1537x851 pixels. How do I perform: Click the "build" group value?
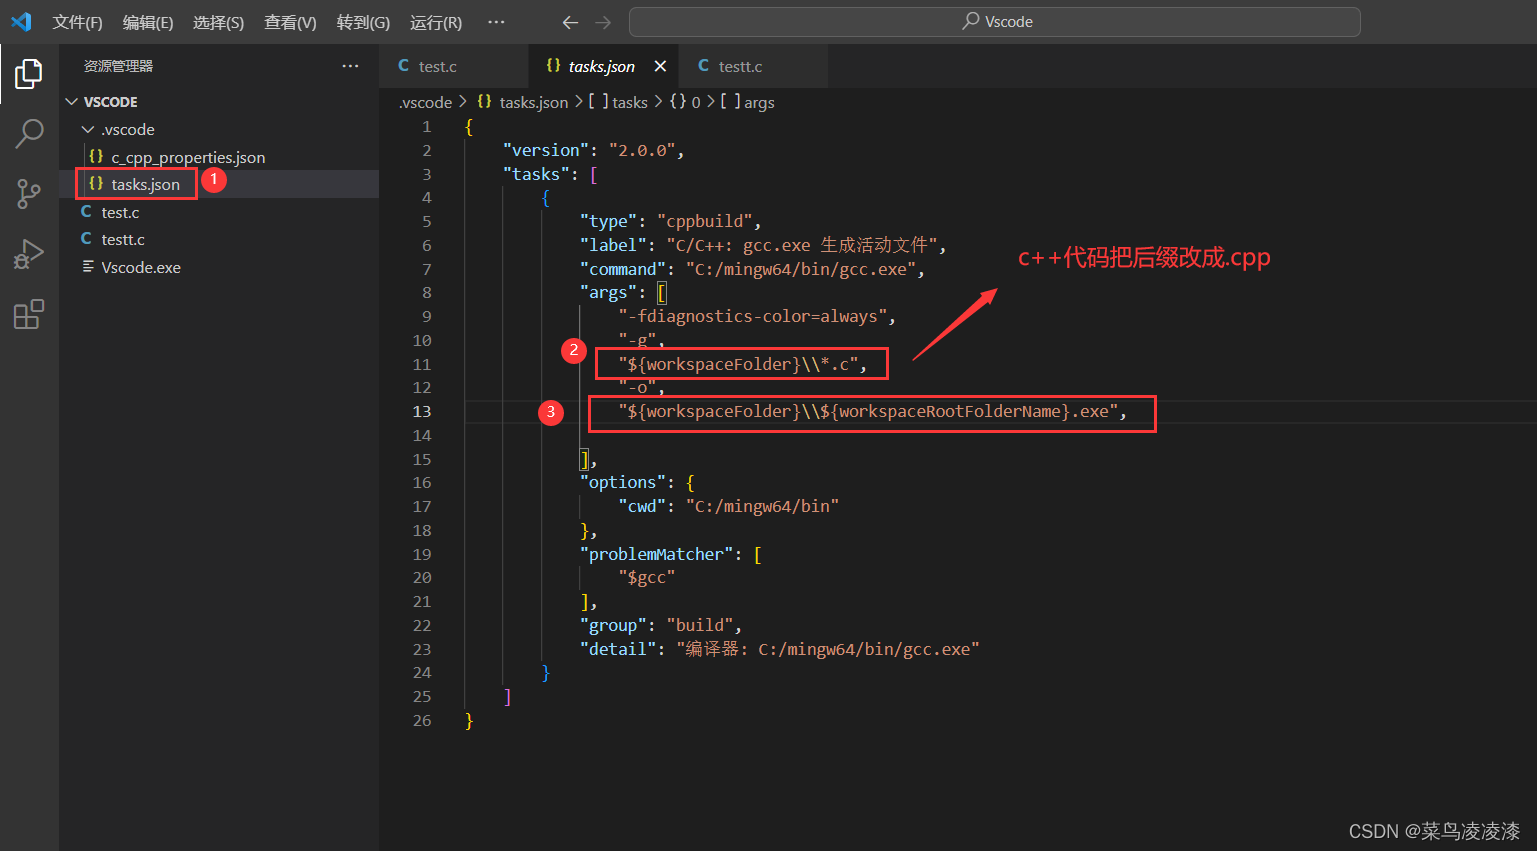700,625
